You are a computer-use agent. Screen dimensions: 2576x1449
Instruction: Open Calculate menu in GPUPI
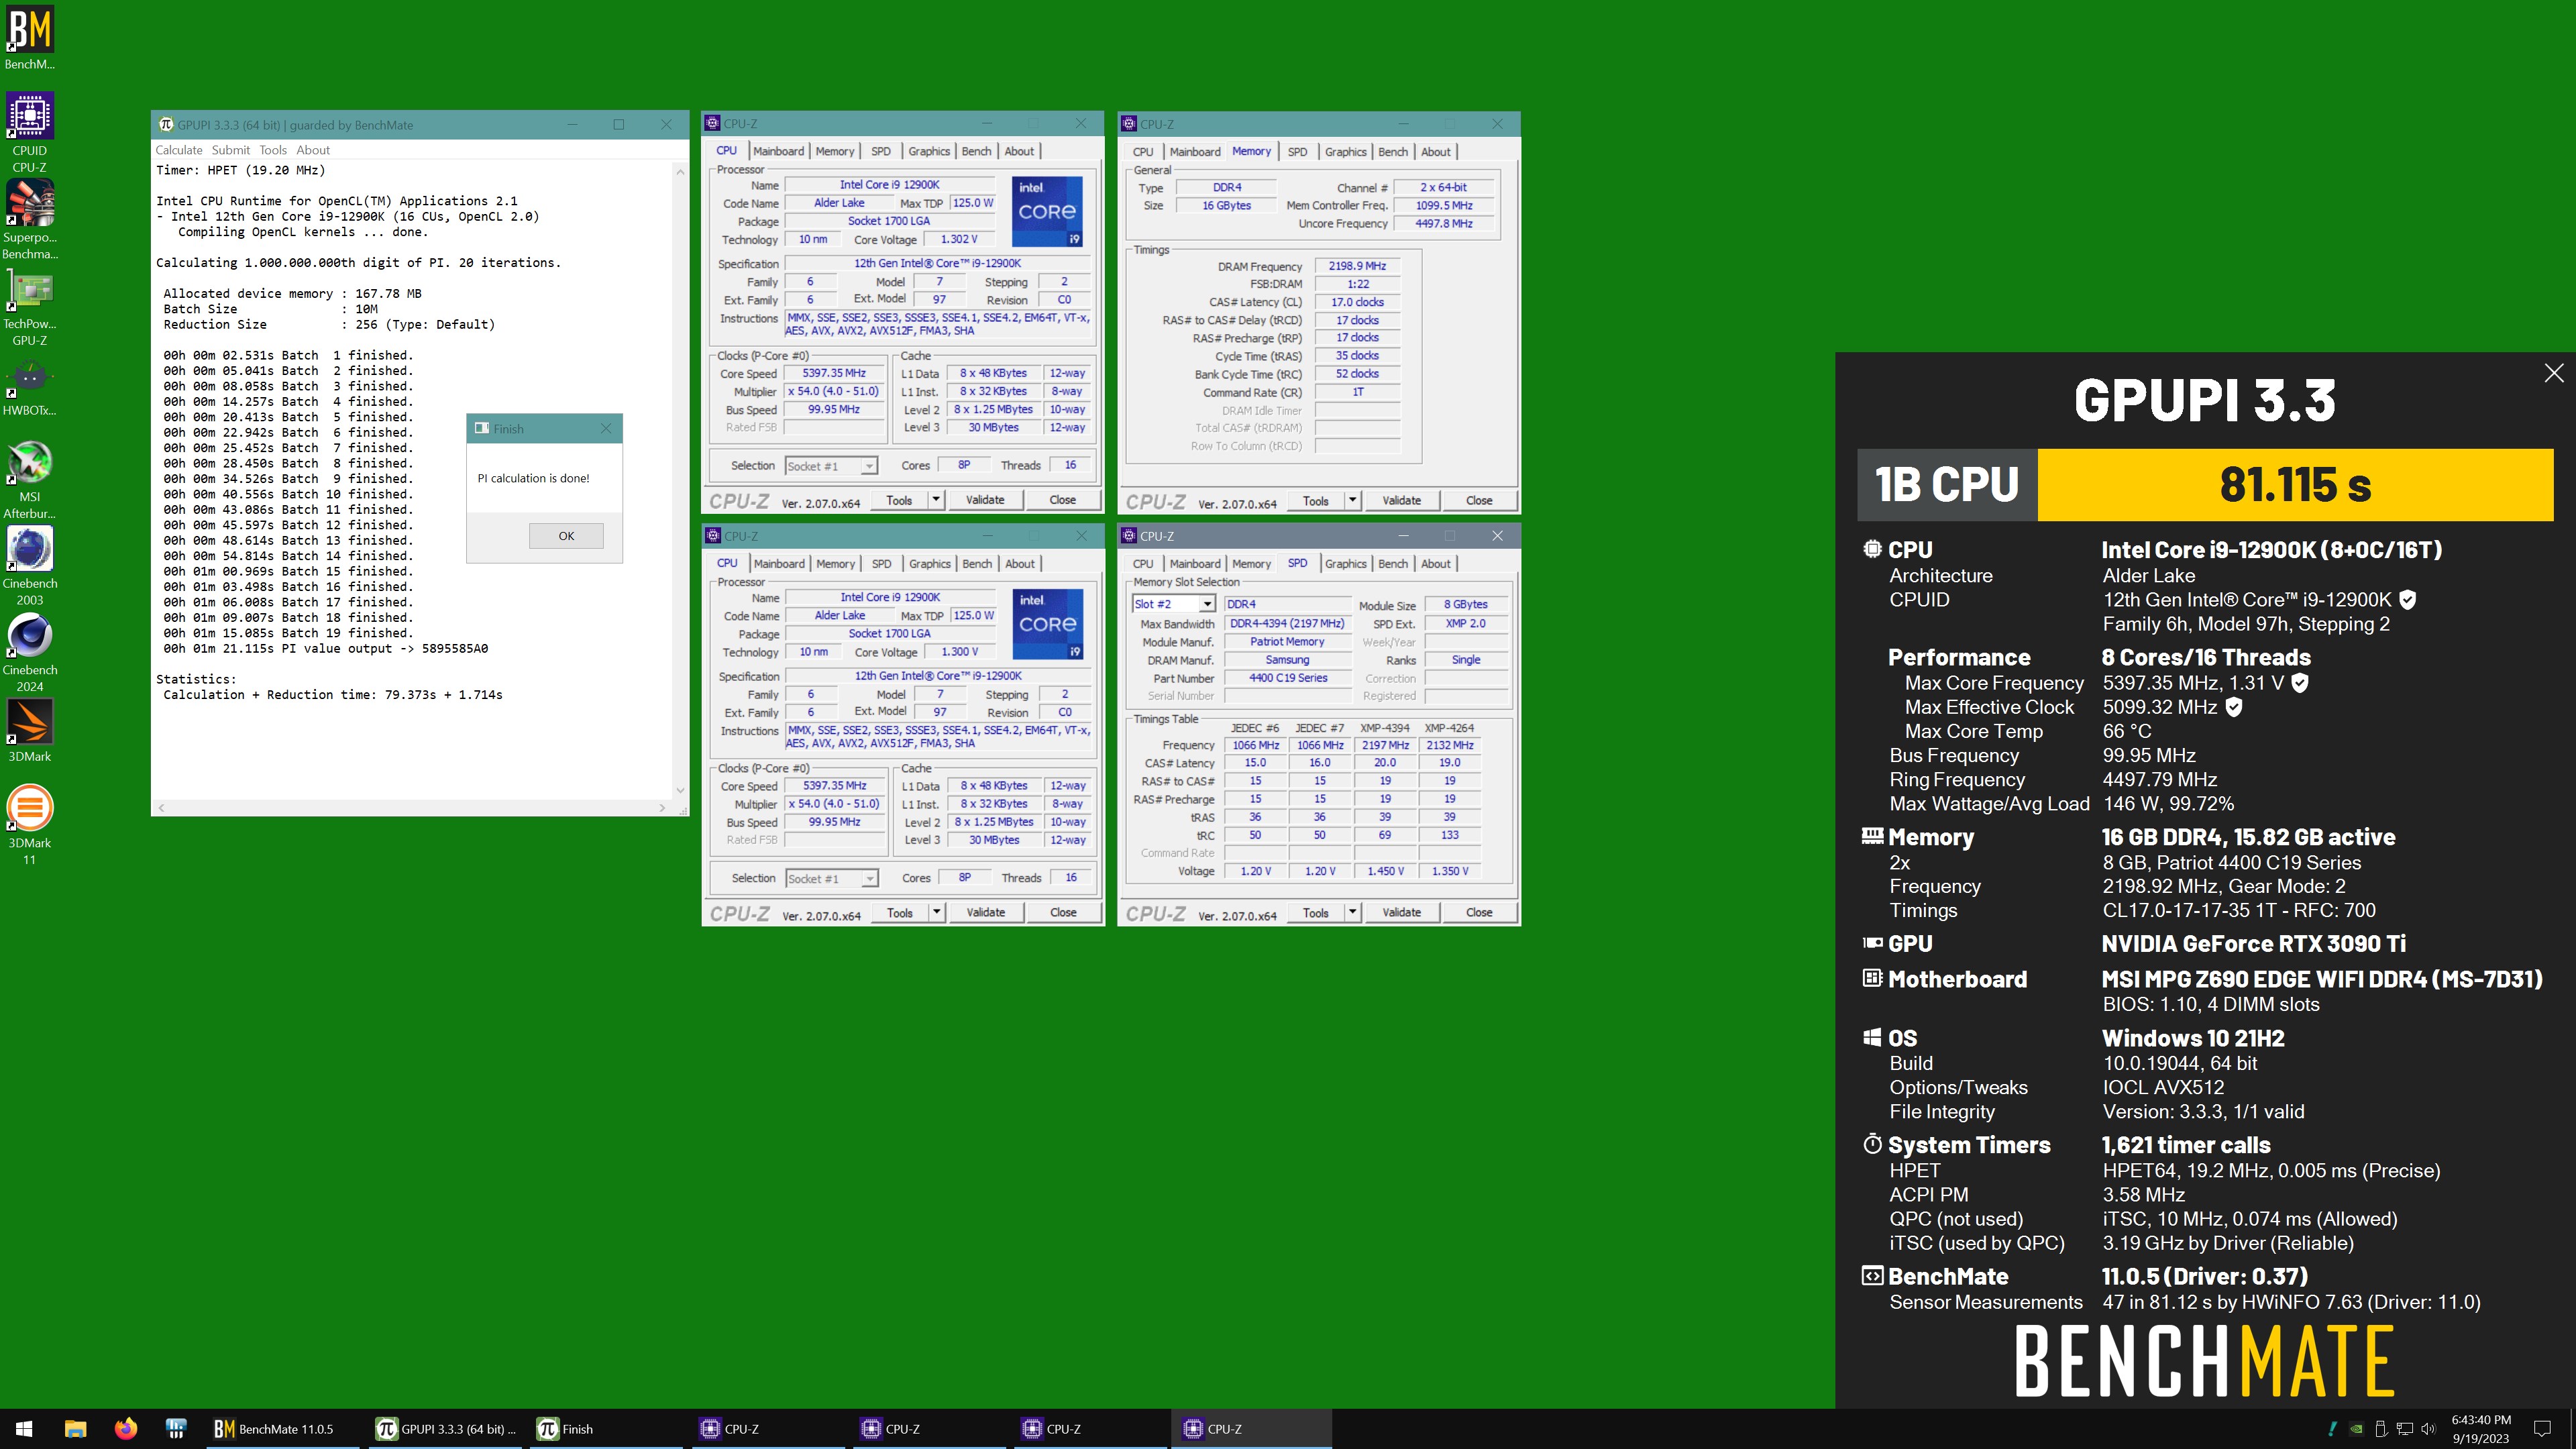coord(178,150)
